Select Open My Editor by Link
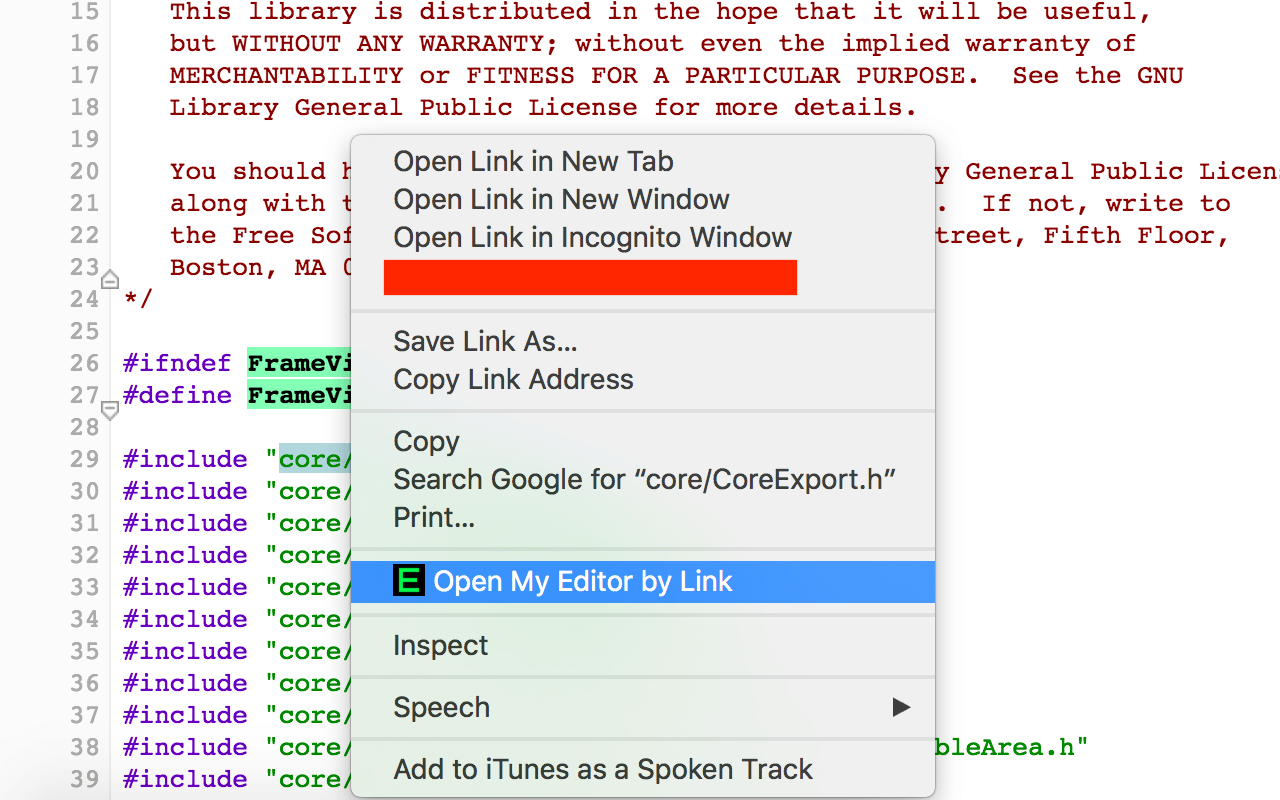This screenshot has width=1280, height=800. coord(583,582)
